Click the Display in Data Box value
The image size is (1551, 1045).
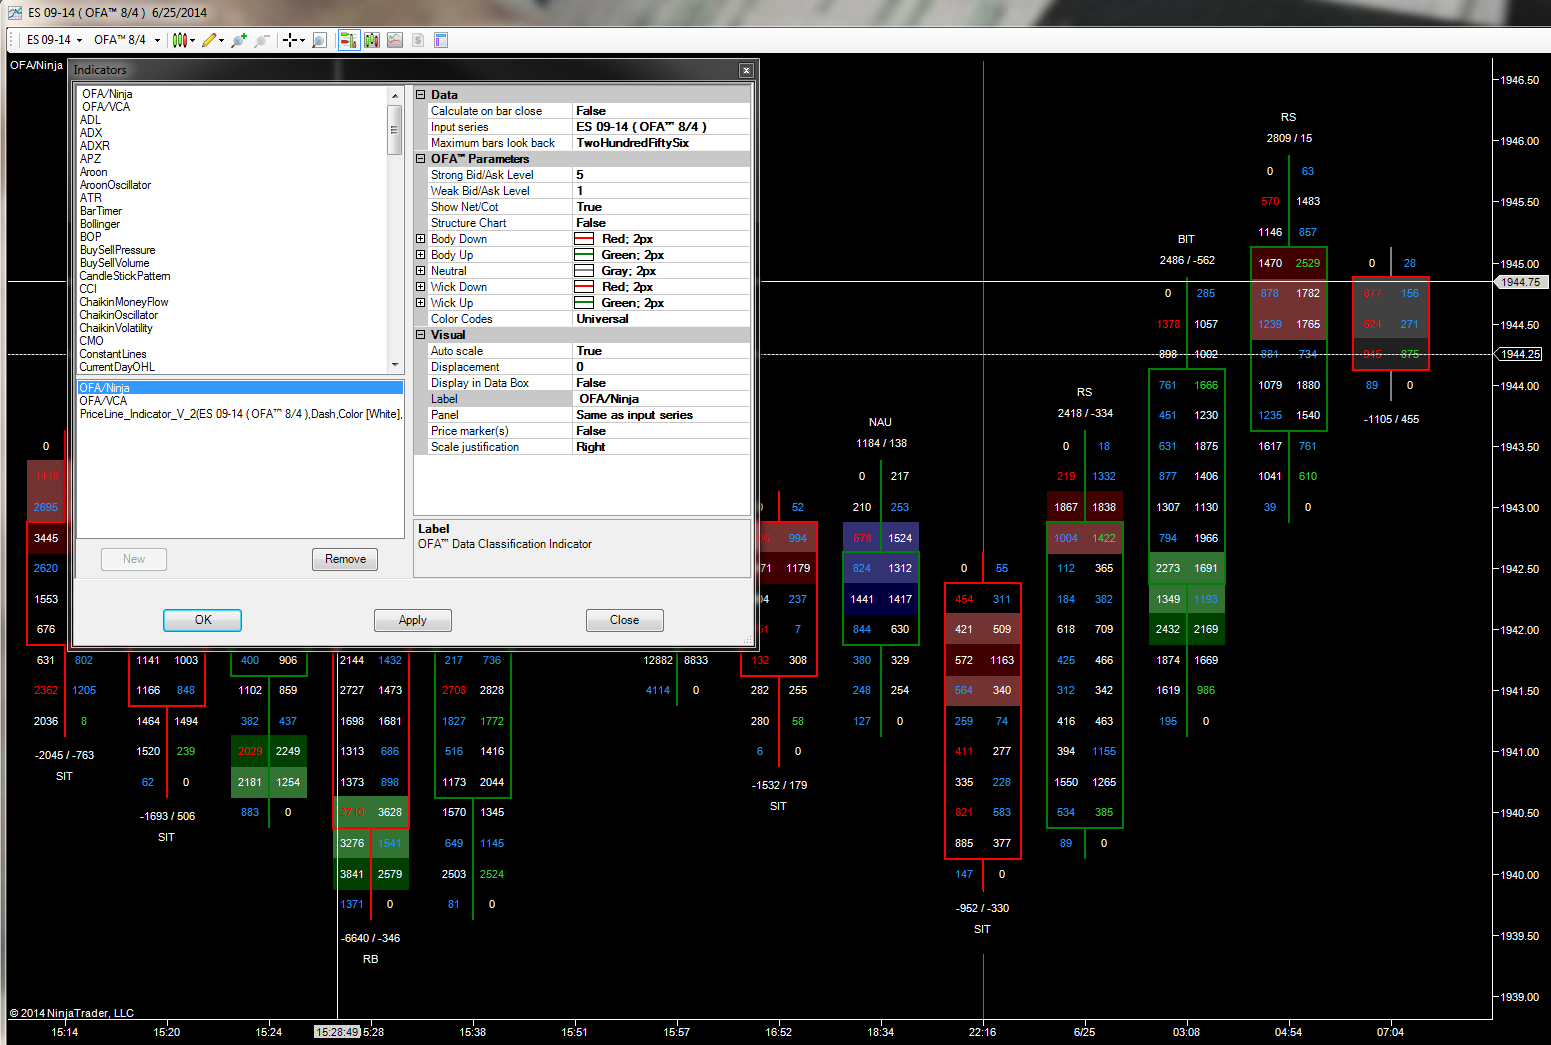(661, 383)
